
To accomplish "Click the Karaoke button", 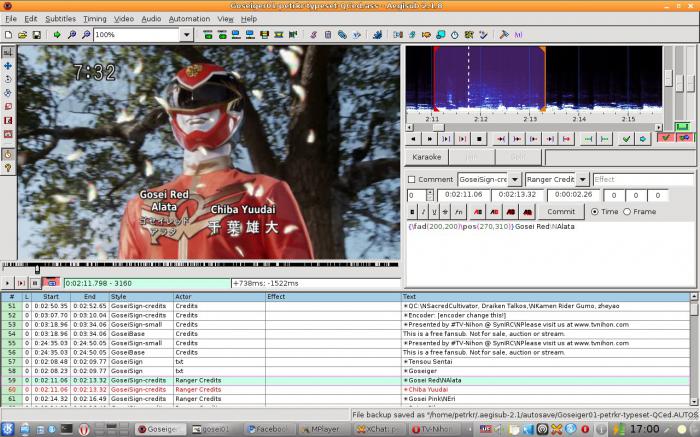I will click(x=426, y=157).
